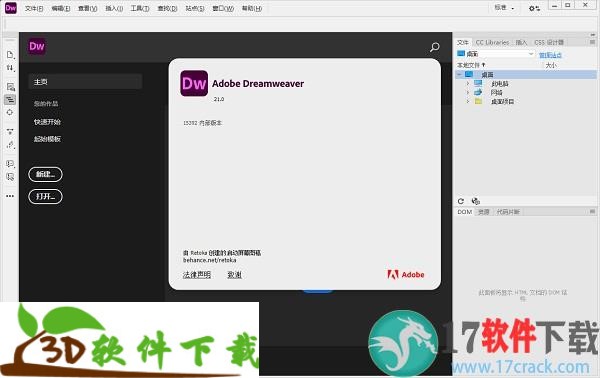
Task: Click the 15392 内部版本 build text
Action: pos(202,123)
